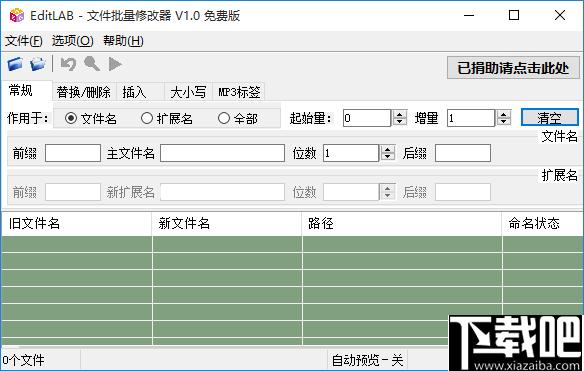Click the EditLAB app icon in title bar

(x=16, y=16)
